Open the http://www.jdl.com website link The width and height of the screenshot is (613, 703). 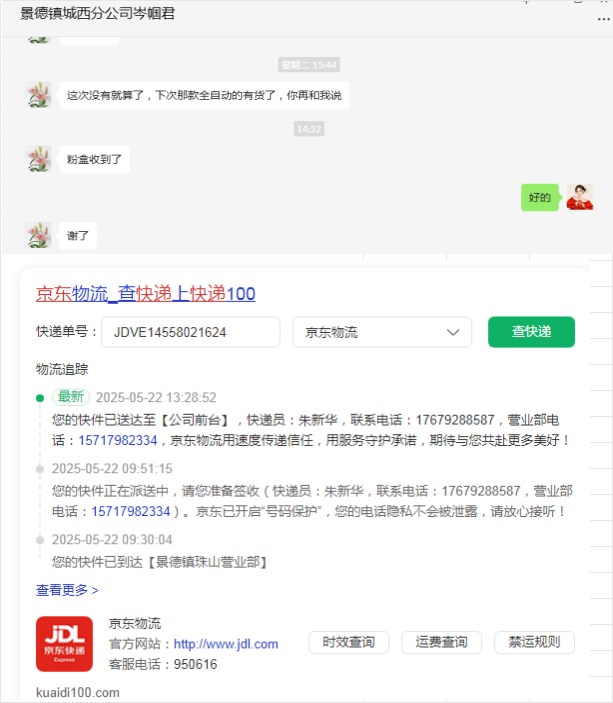point(226,644)
